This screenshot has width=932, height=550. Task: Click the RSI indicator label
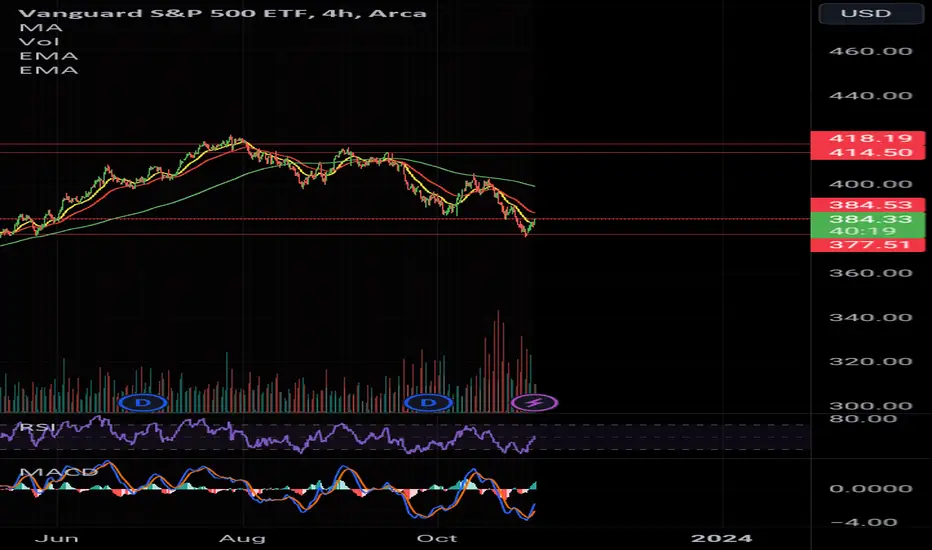pyautogui.click(x=37, y=426)
